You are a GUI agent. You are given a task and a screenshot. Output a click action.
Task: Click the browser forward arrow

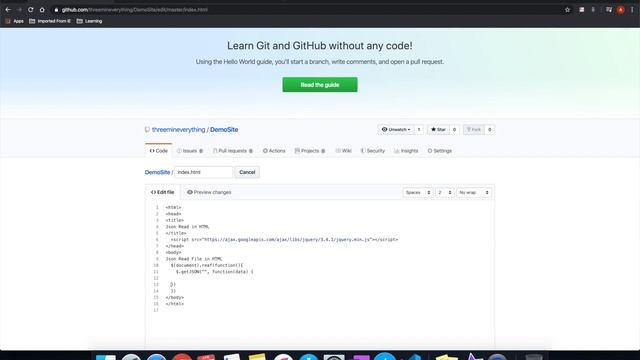[19, 9]
